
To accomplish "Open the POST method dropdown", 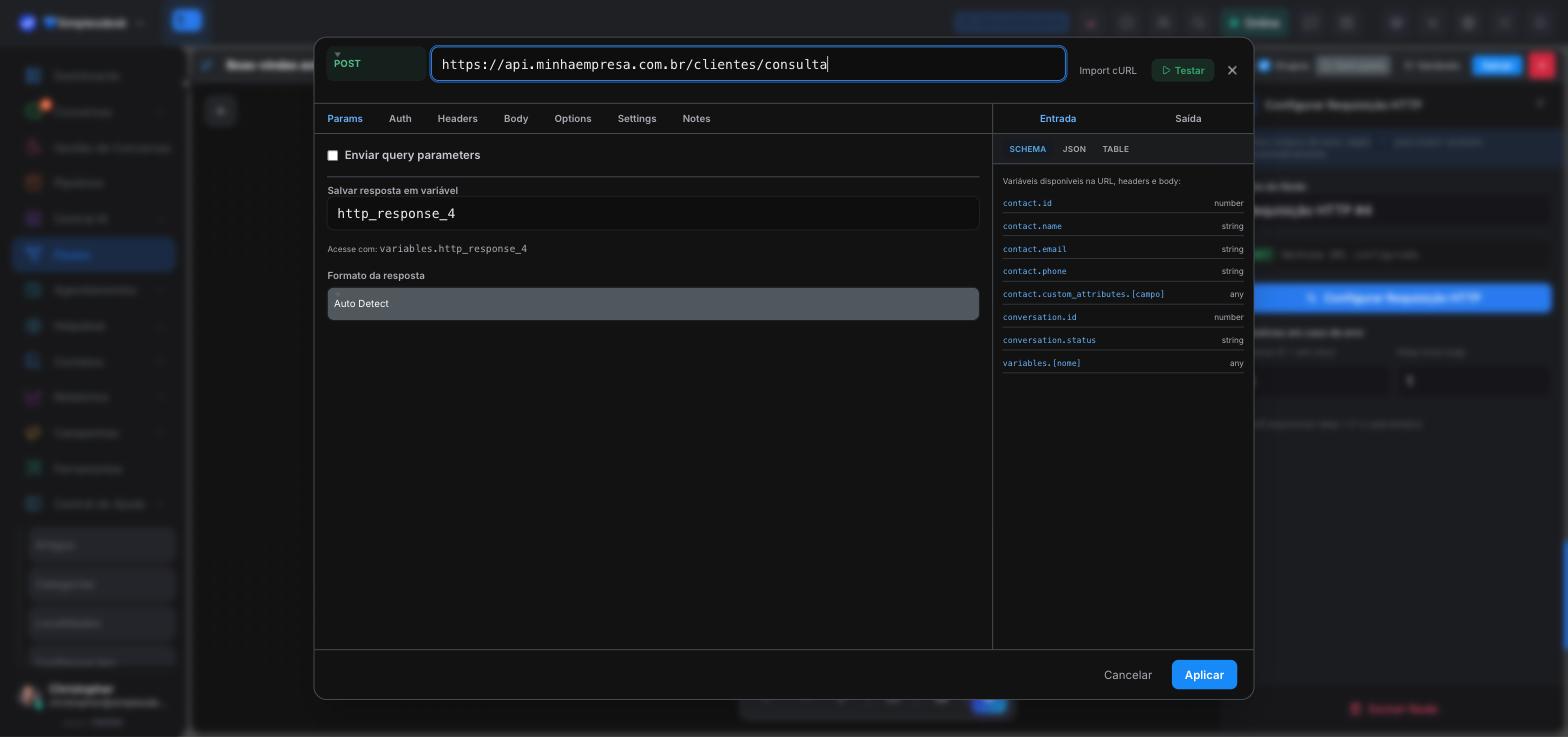I will [376, 64].
